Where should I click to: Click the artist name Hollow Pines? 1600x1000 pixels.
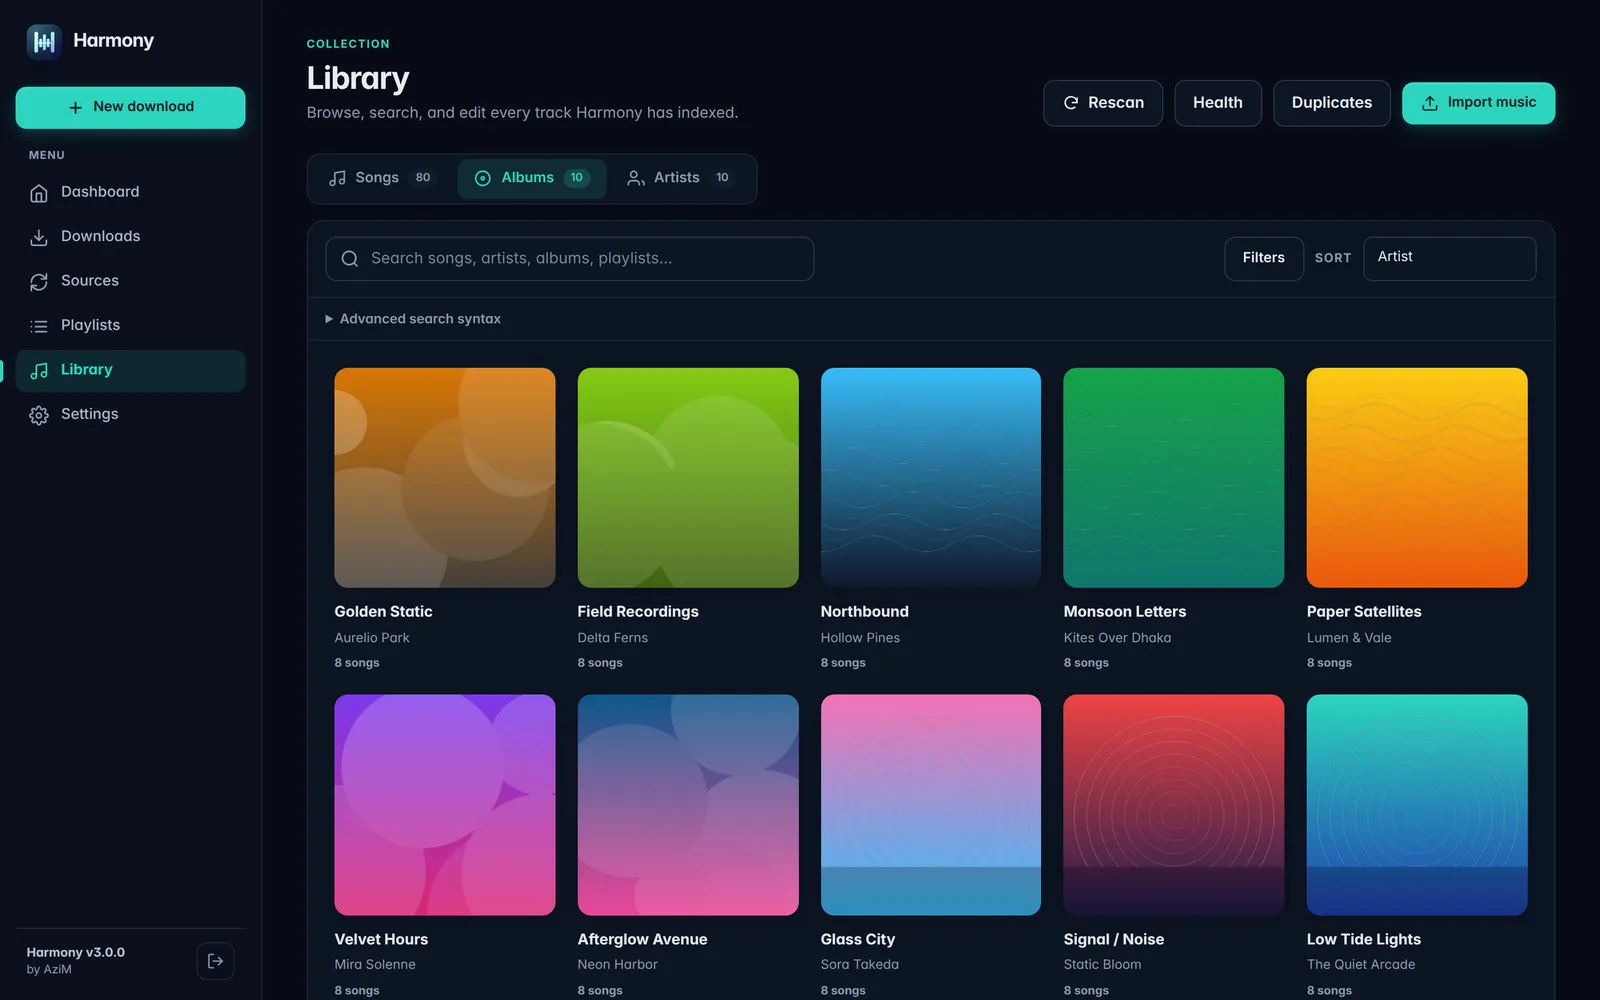click(x=860, y=638)
